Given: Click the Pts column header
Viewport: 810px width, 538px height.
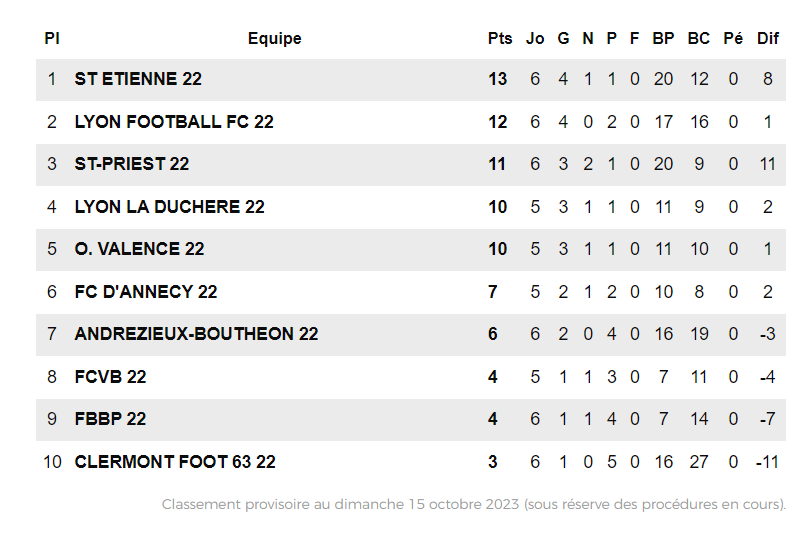Looking at the screenshot, I should click(x=500, y=39).
